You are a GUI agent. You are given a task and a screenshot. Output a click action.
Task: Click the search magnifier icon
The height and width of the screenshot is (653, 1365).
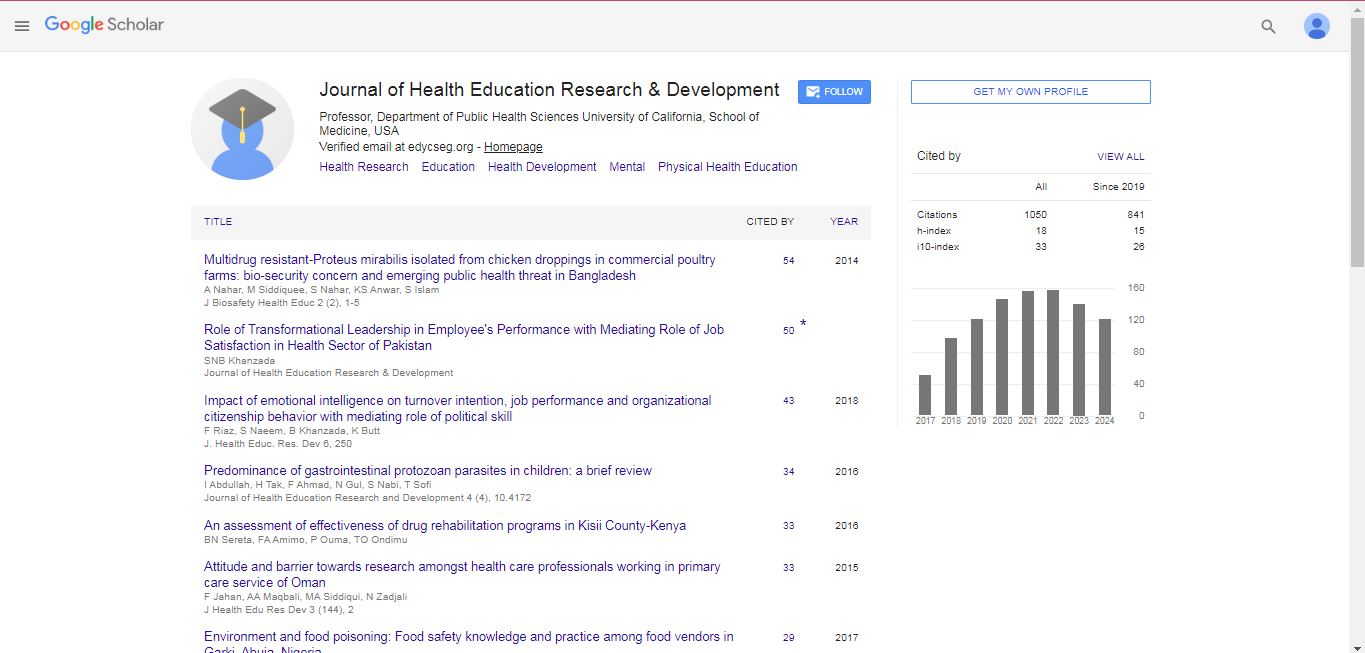click(x=1268, y=27)
